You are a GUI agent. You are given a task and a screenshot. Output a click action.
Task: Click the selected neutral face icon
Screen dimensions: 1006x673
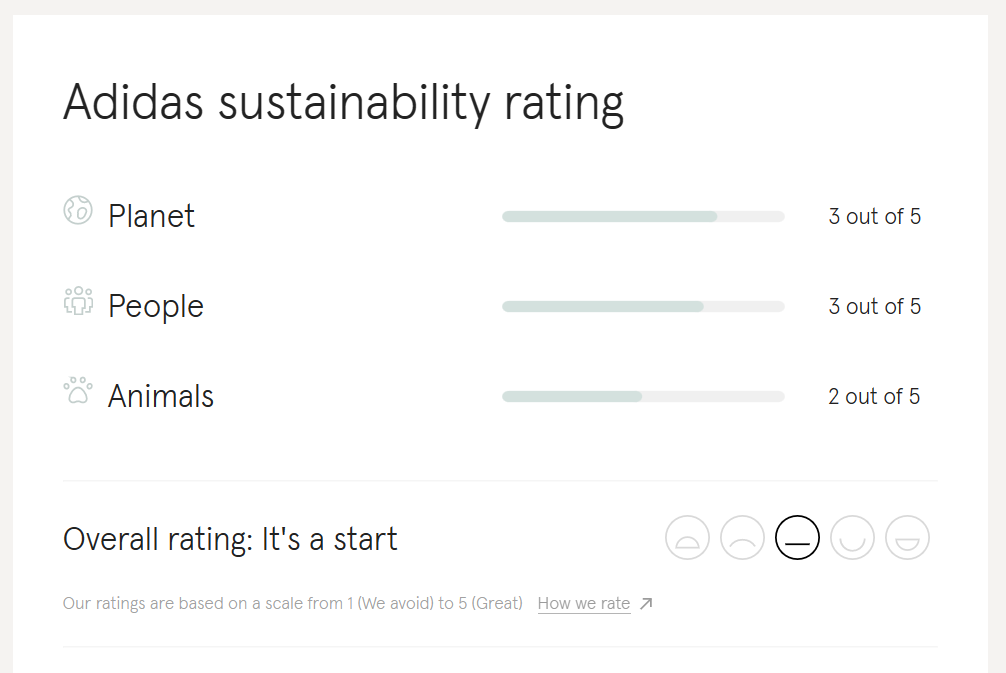(x=797, y=538)
